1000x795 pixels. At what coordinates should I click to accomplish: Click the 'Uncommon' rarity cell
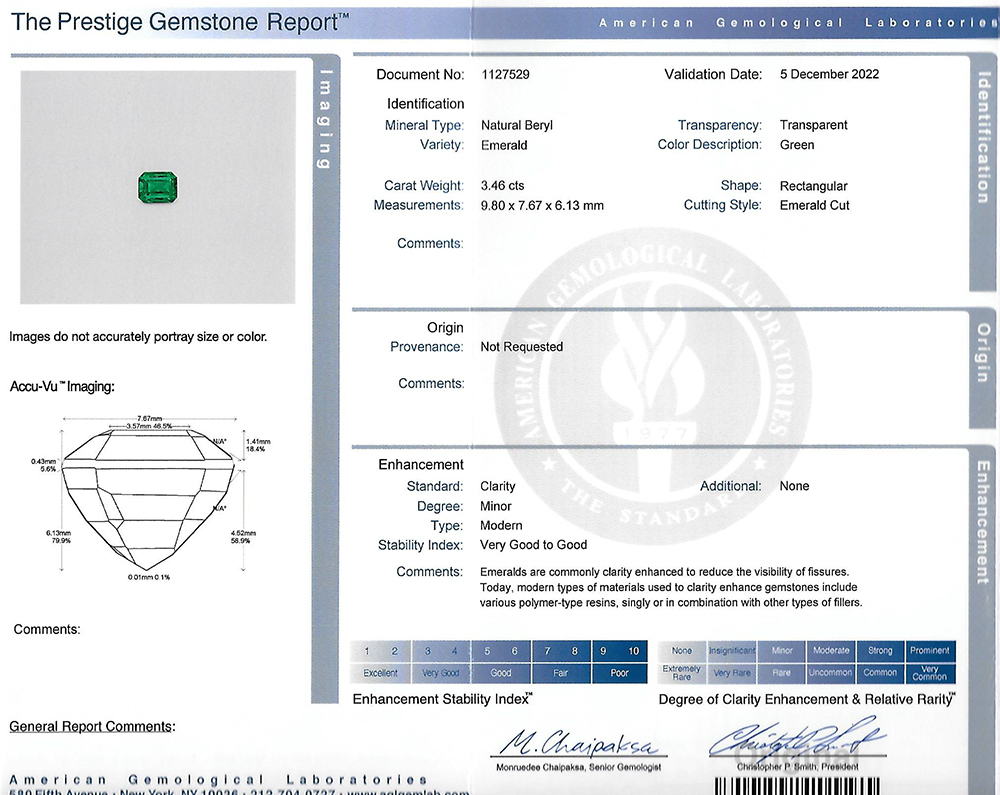[831, 673]
